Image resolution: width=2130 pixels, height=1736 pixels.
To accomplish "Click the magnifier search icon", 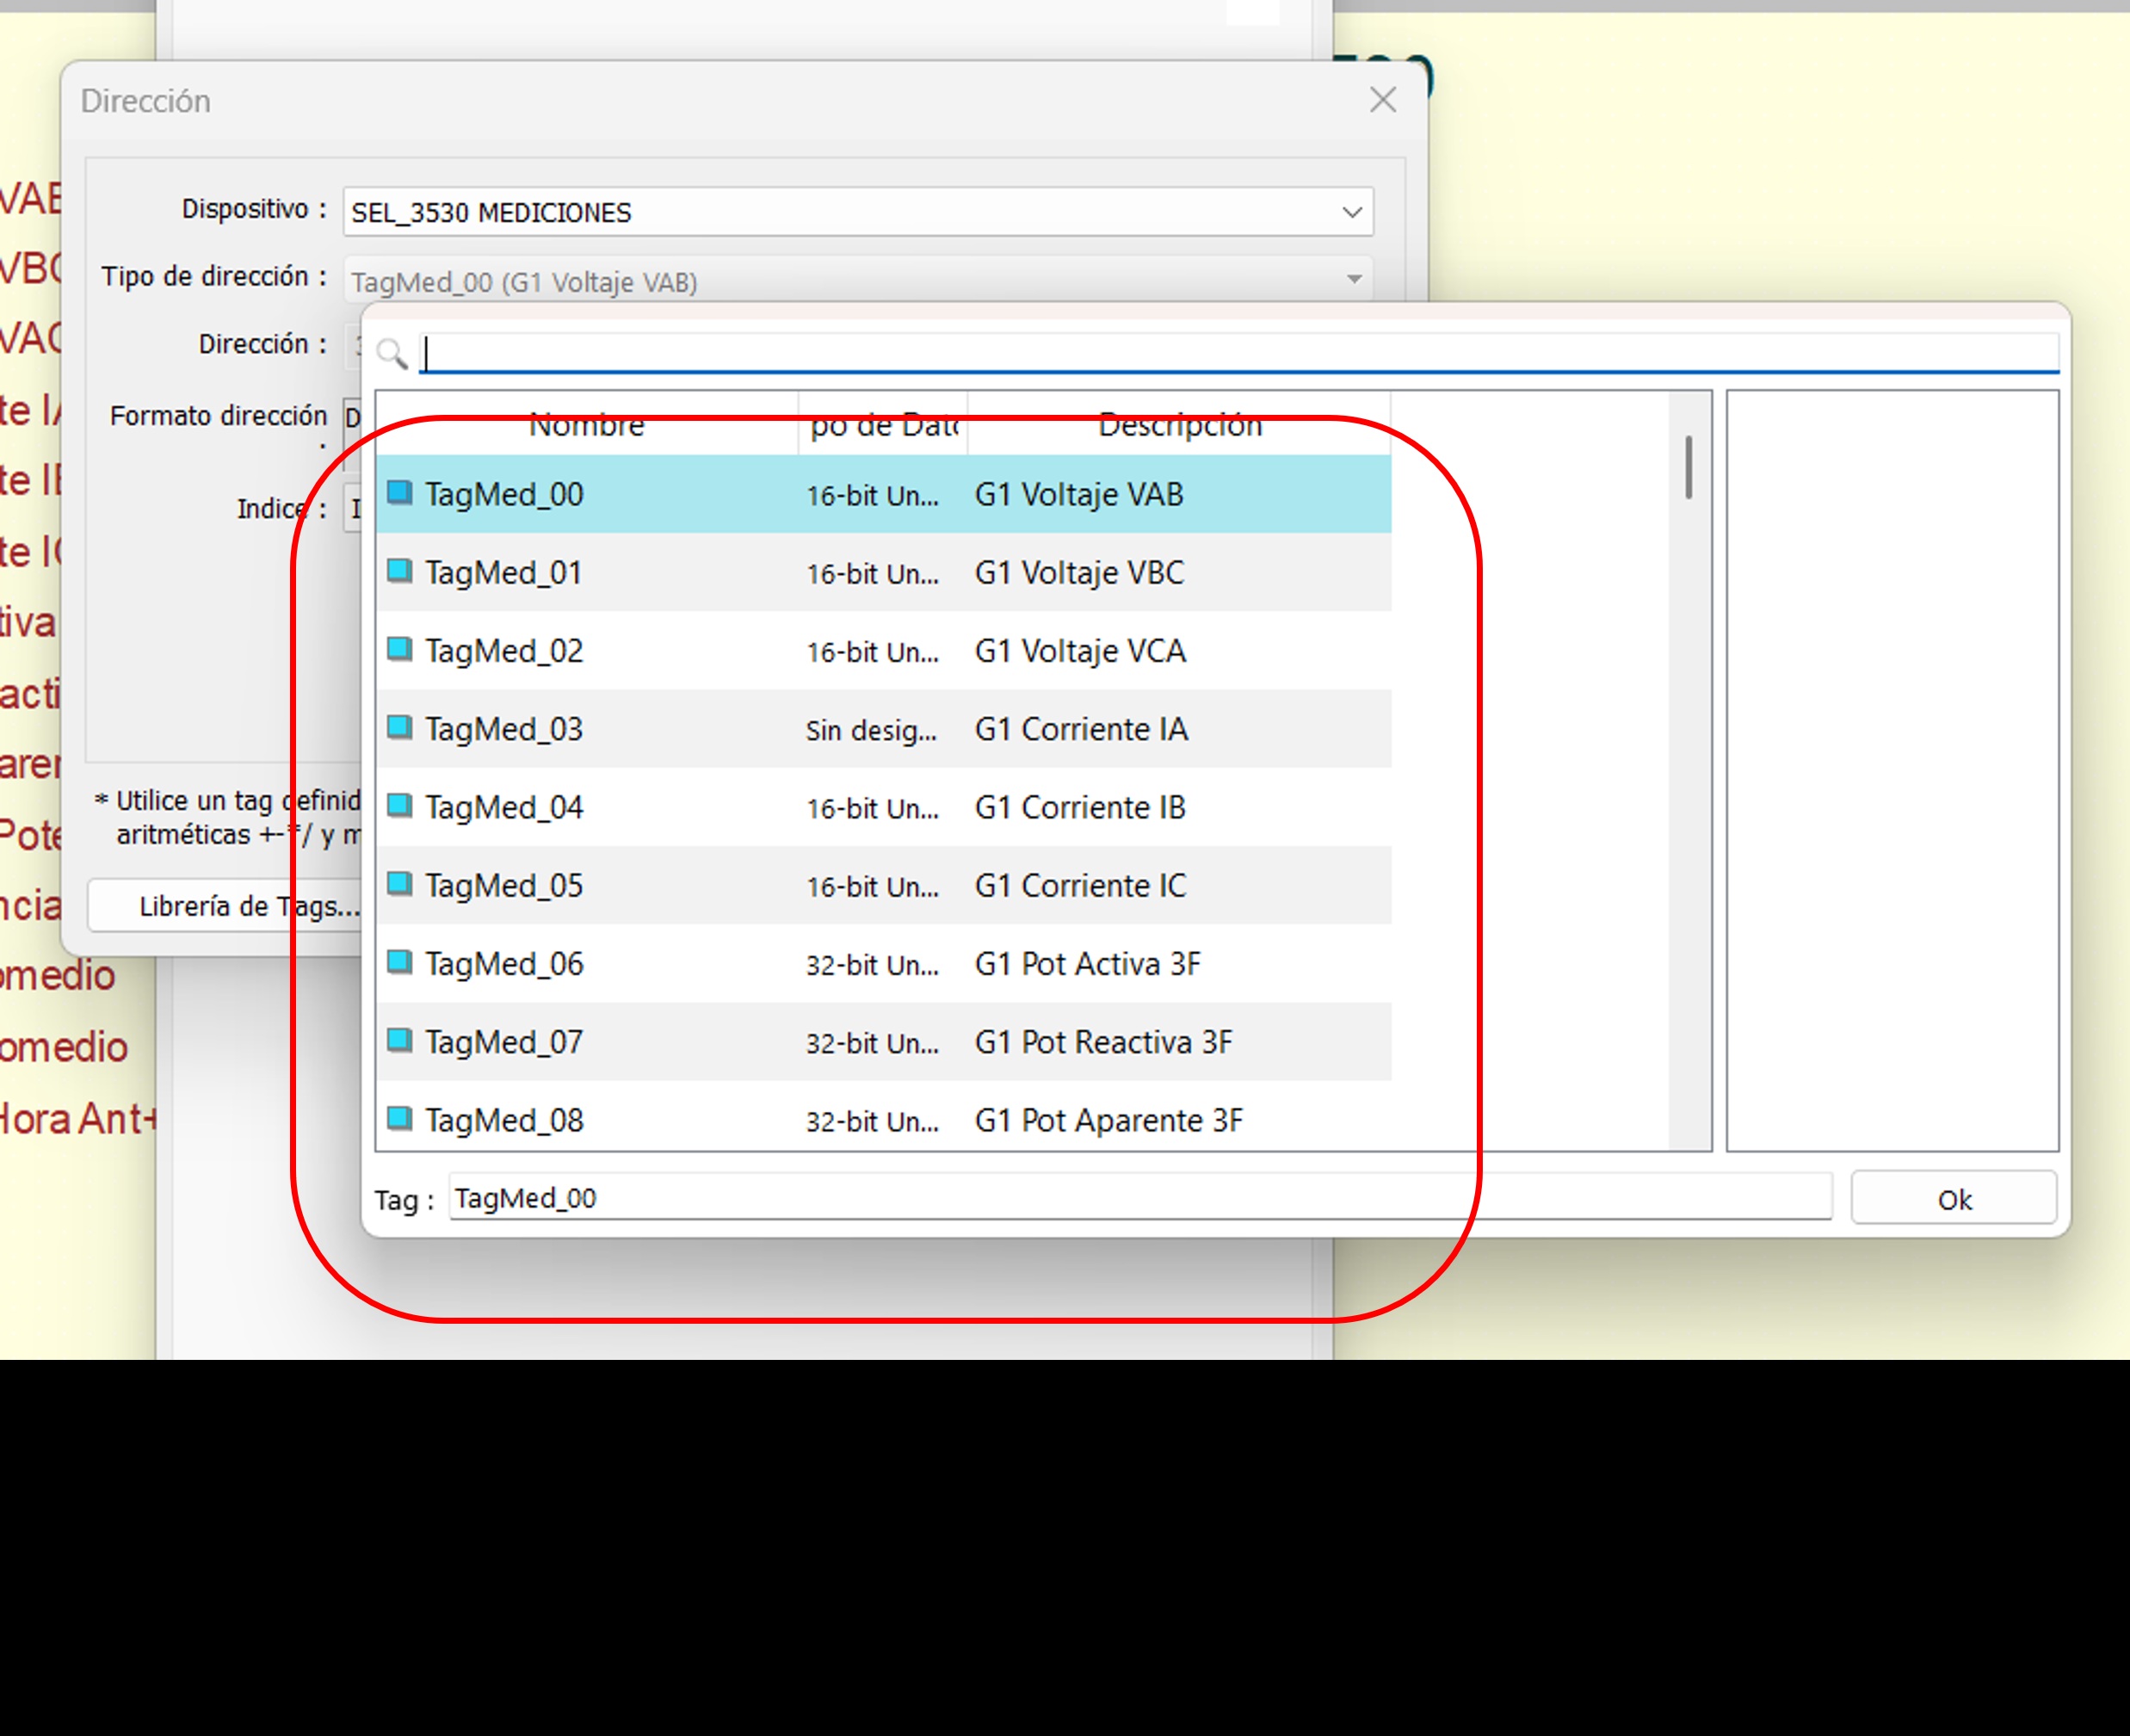I will [x=392, y=353].
